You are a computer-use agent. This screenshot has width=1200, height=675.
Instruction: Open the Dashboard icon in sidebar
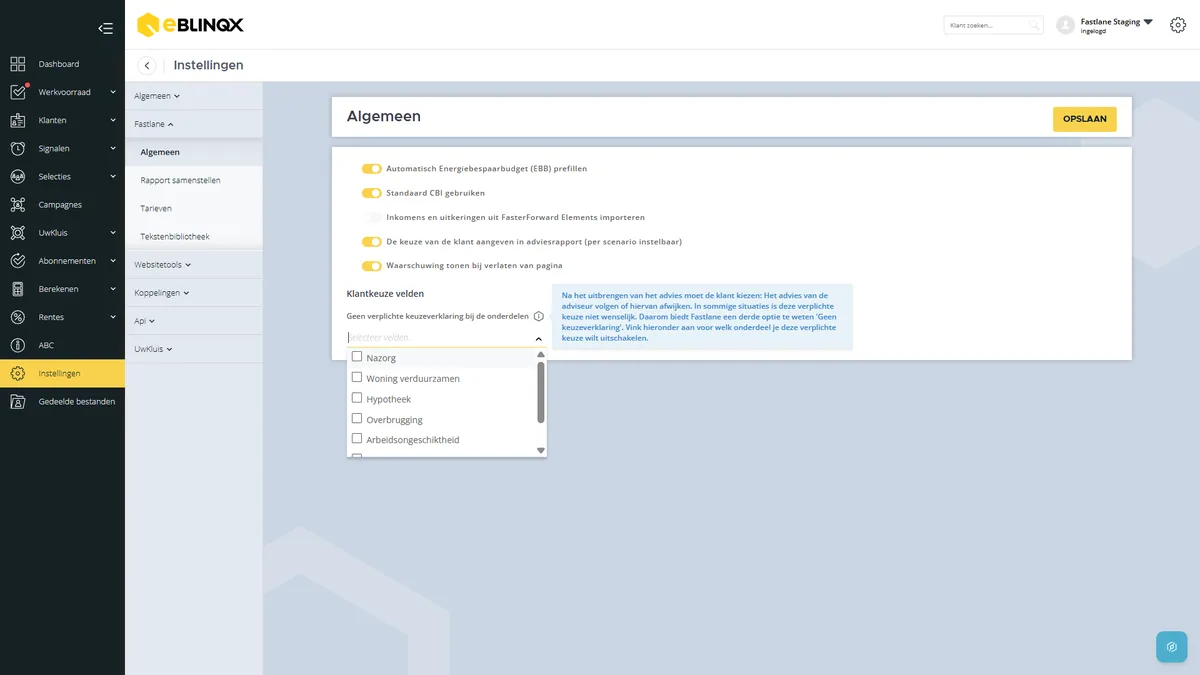18,64
